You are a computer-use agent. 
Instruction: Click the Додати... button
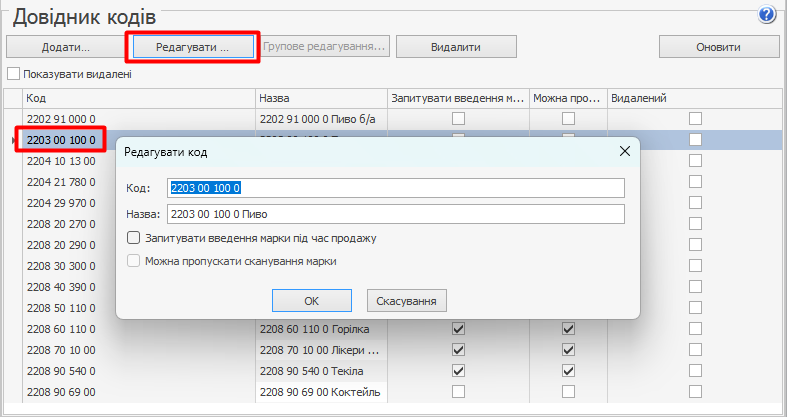tap(65, 47)
